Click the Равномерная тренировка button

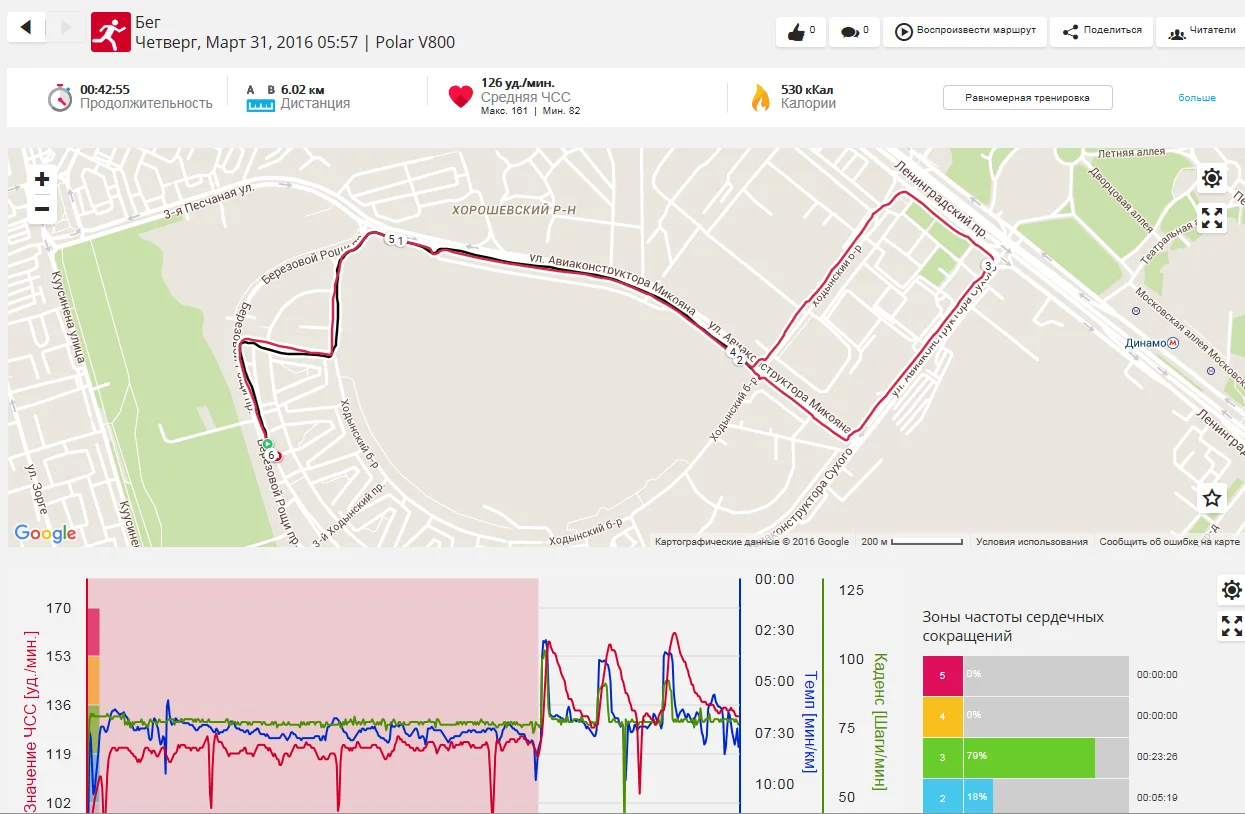1027,98
